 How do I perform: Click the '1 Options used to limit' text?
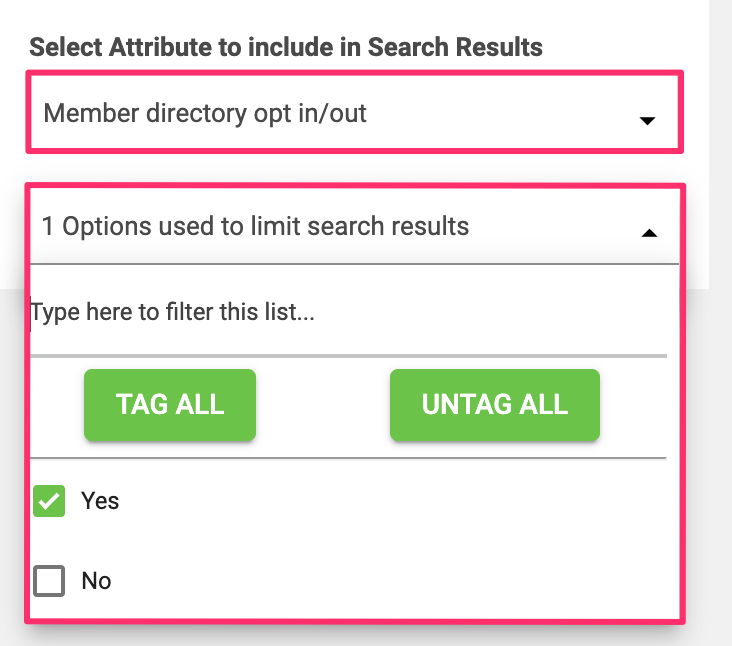pos(255,227)
